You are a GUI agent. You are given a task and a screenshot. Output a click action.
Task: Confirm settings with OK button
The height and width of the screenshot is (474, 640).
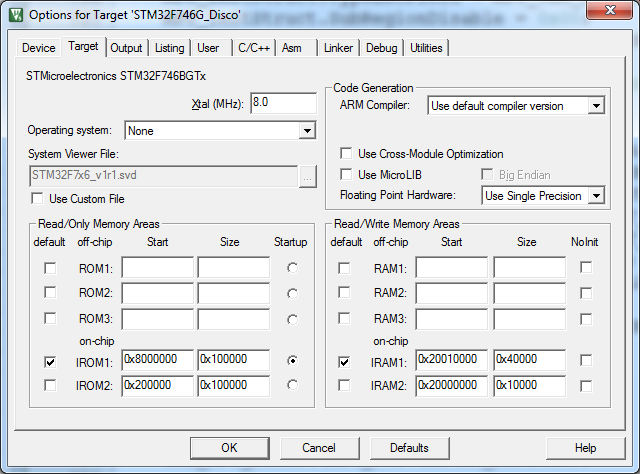point(229,448)
